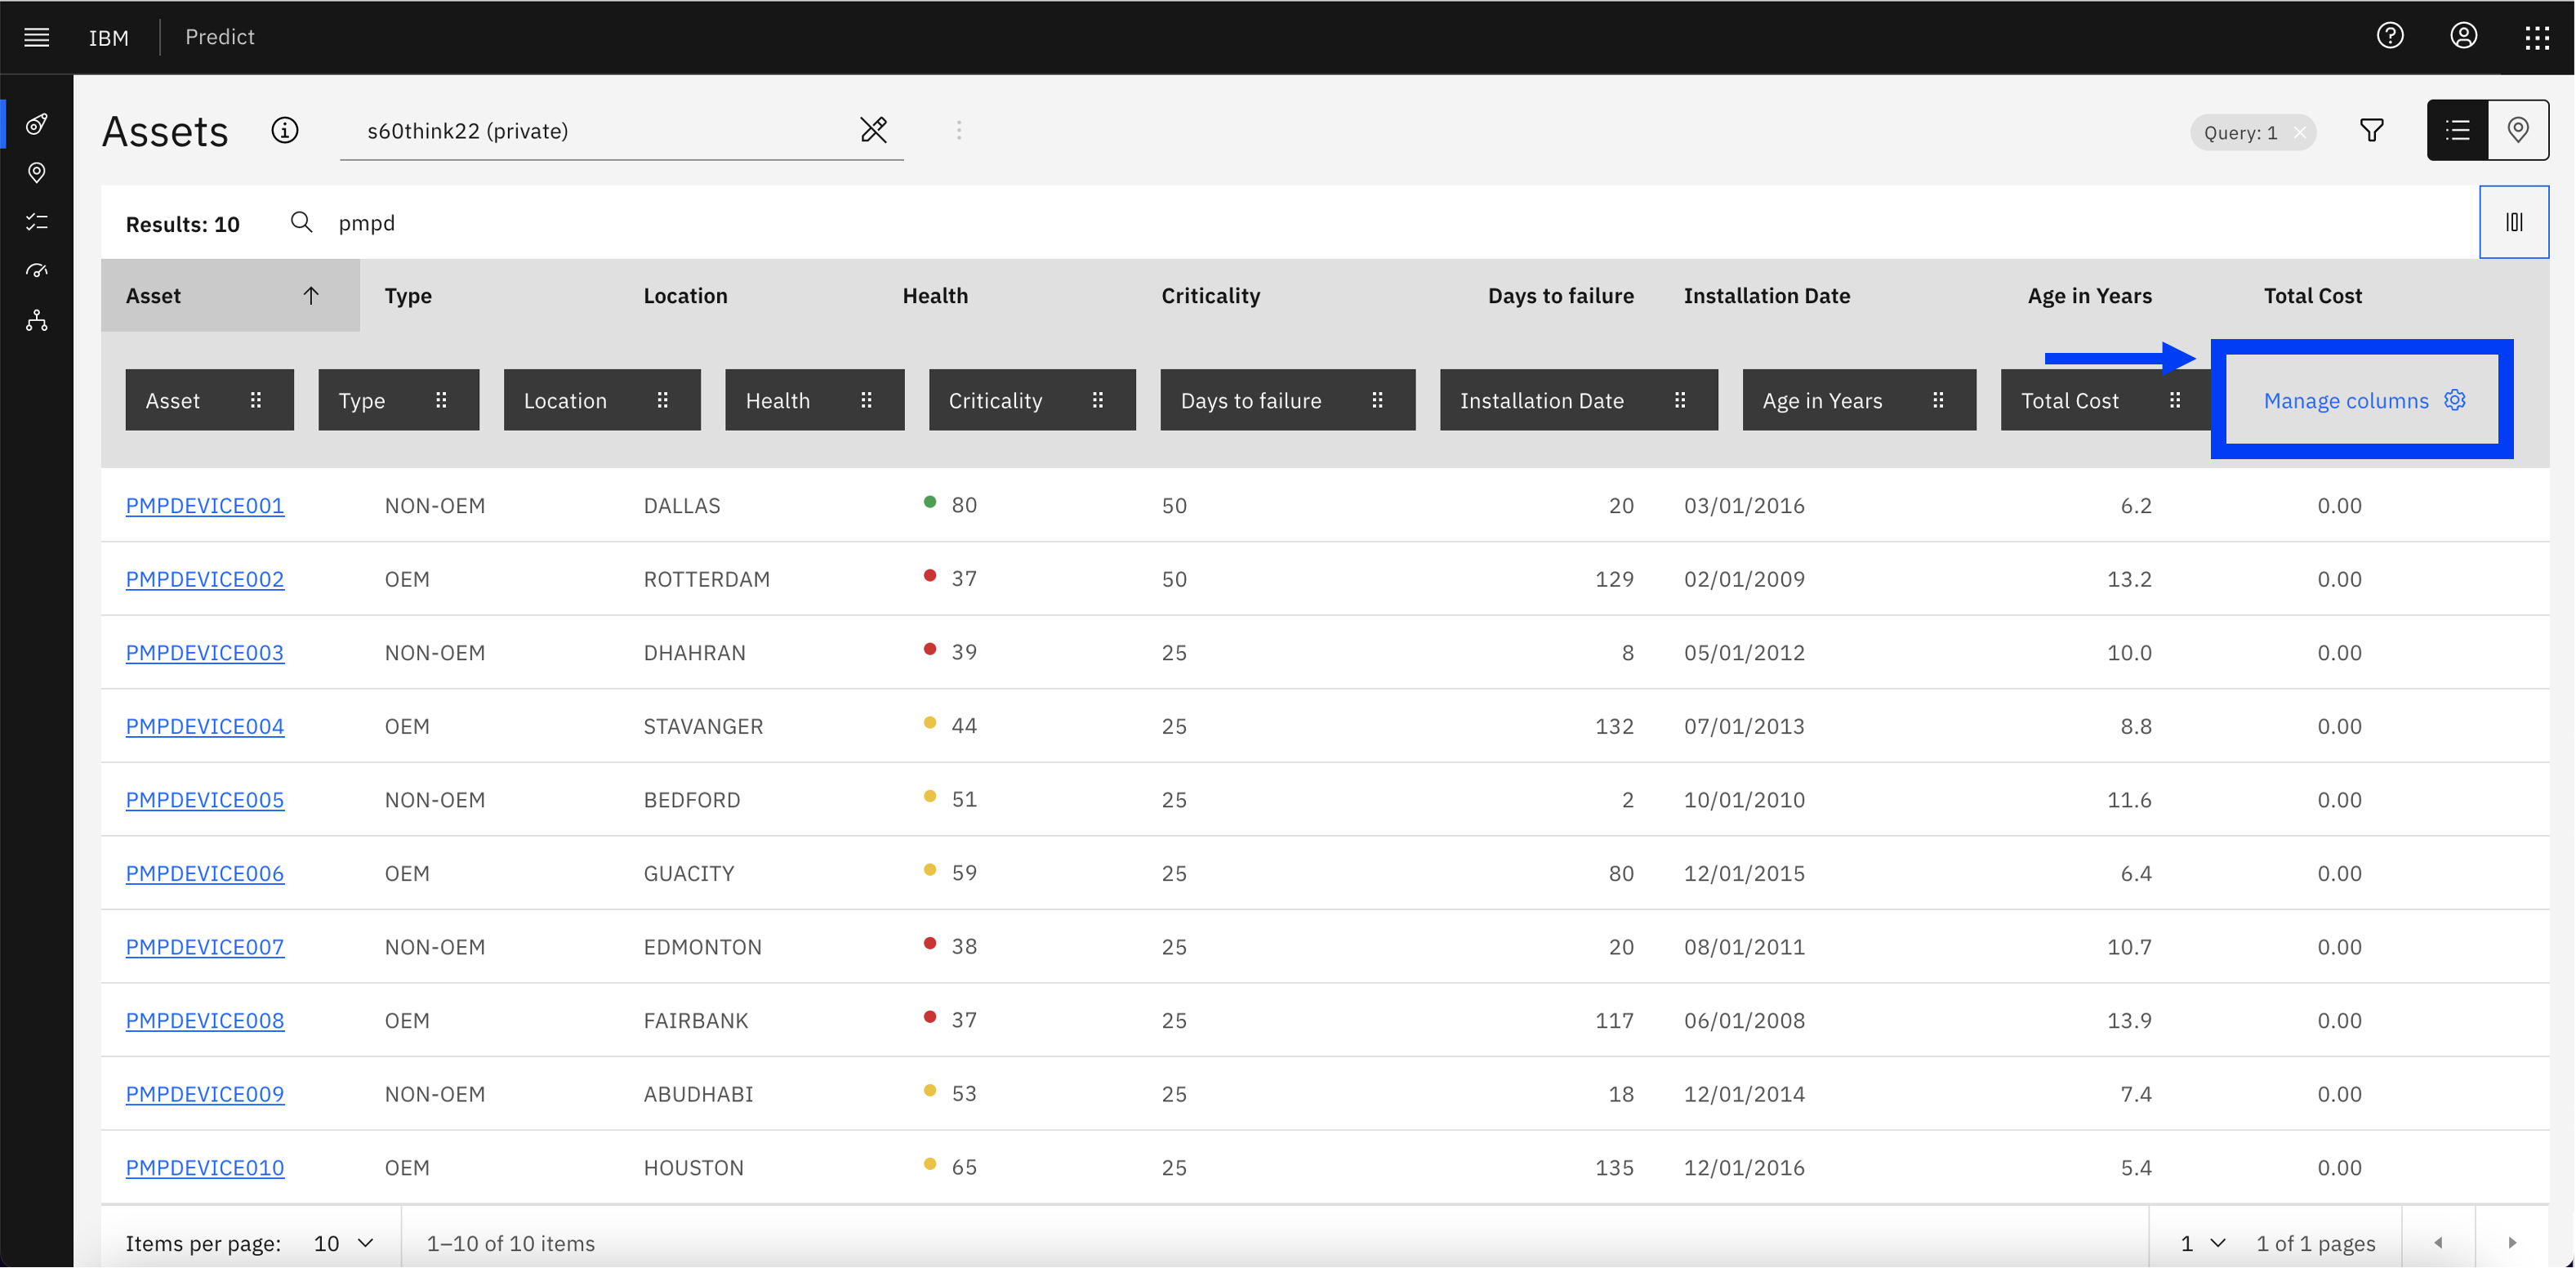Grab the Age in Years drag handle
The image size is (2576, 1268).
pyautogui.click(x=1938, y=400)
